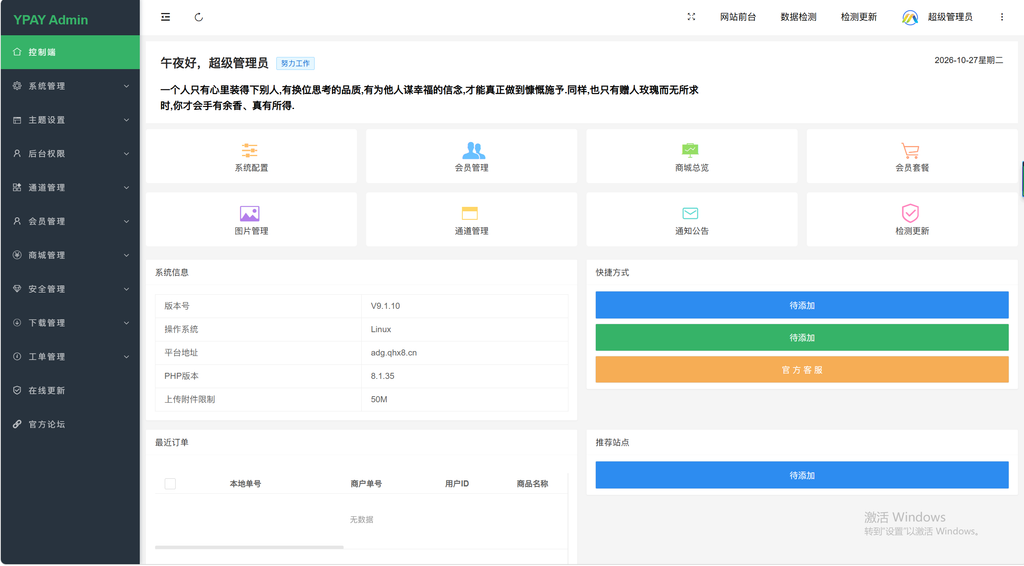Expand the 工单管理 chevron
1024x566 pixels.
(x=126, y=356)
